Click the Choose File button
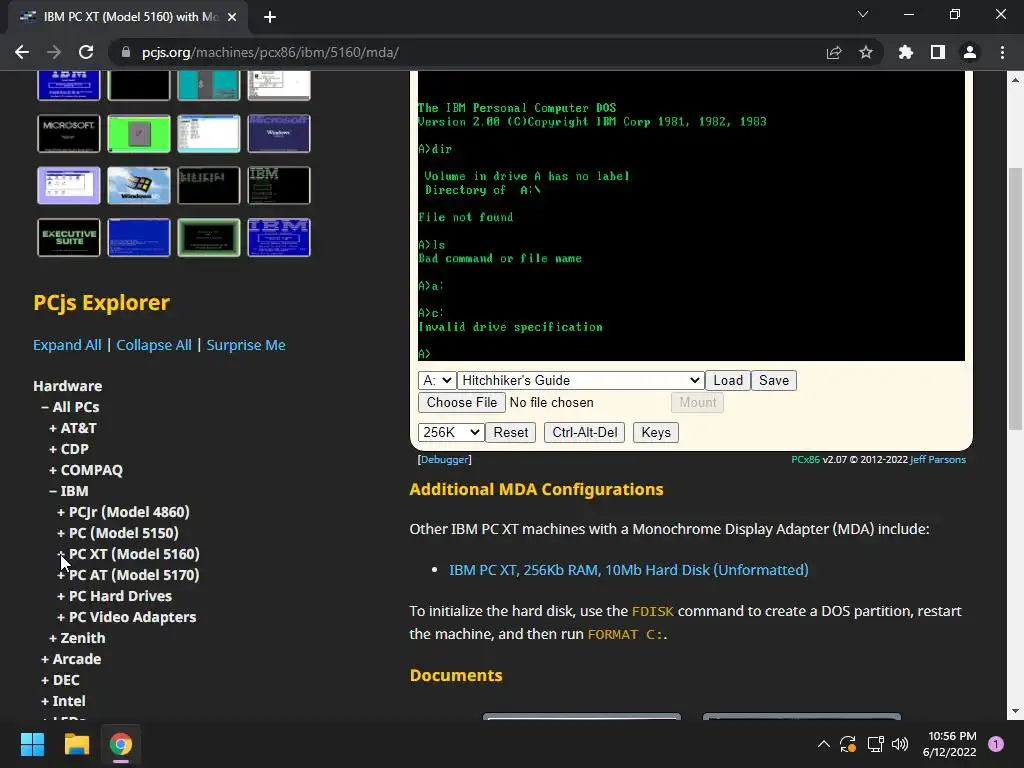Image resolution: width=1024 pixels, height=768 pixels. coord(462,402)
